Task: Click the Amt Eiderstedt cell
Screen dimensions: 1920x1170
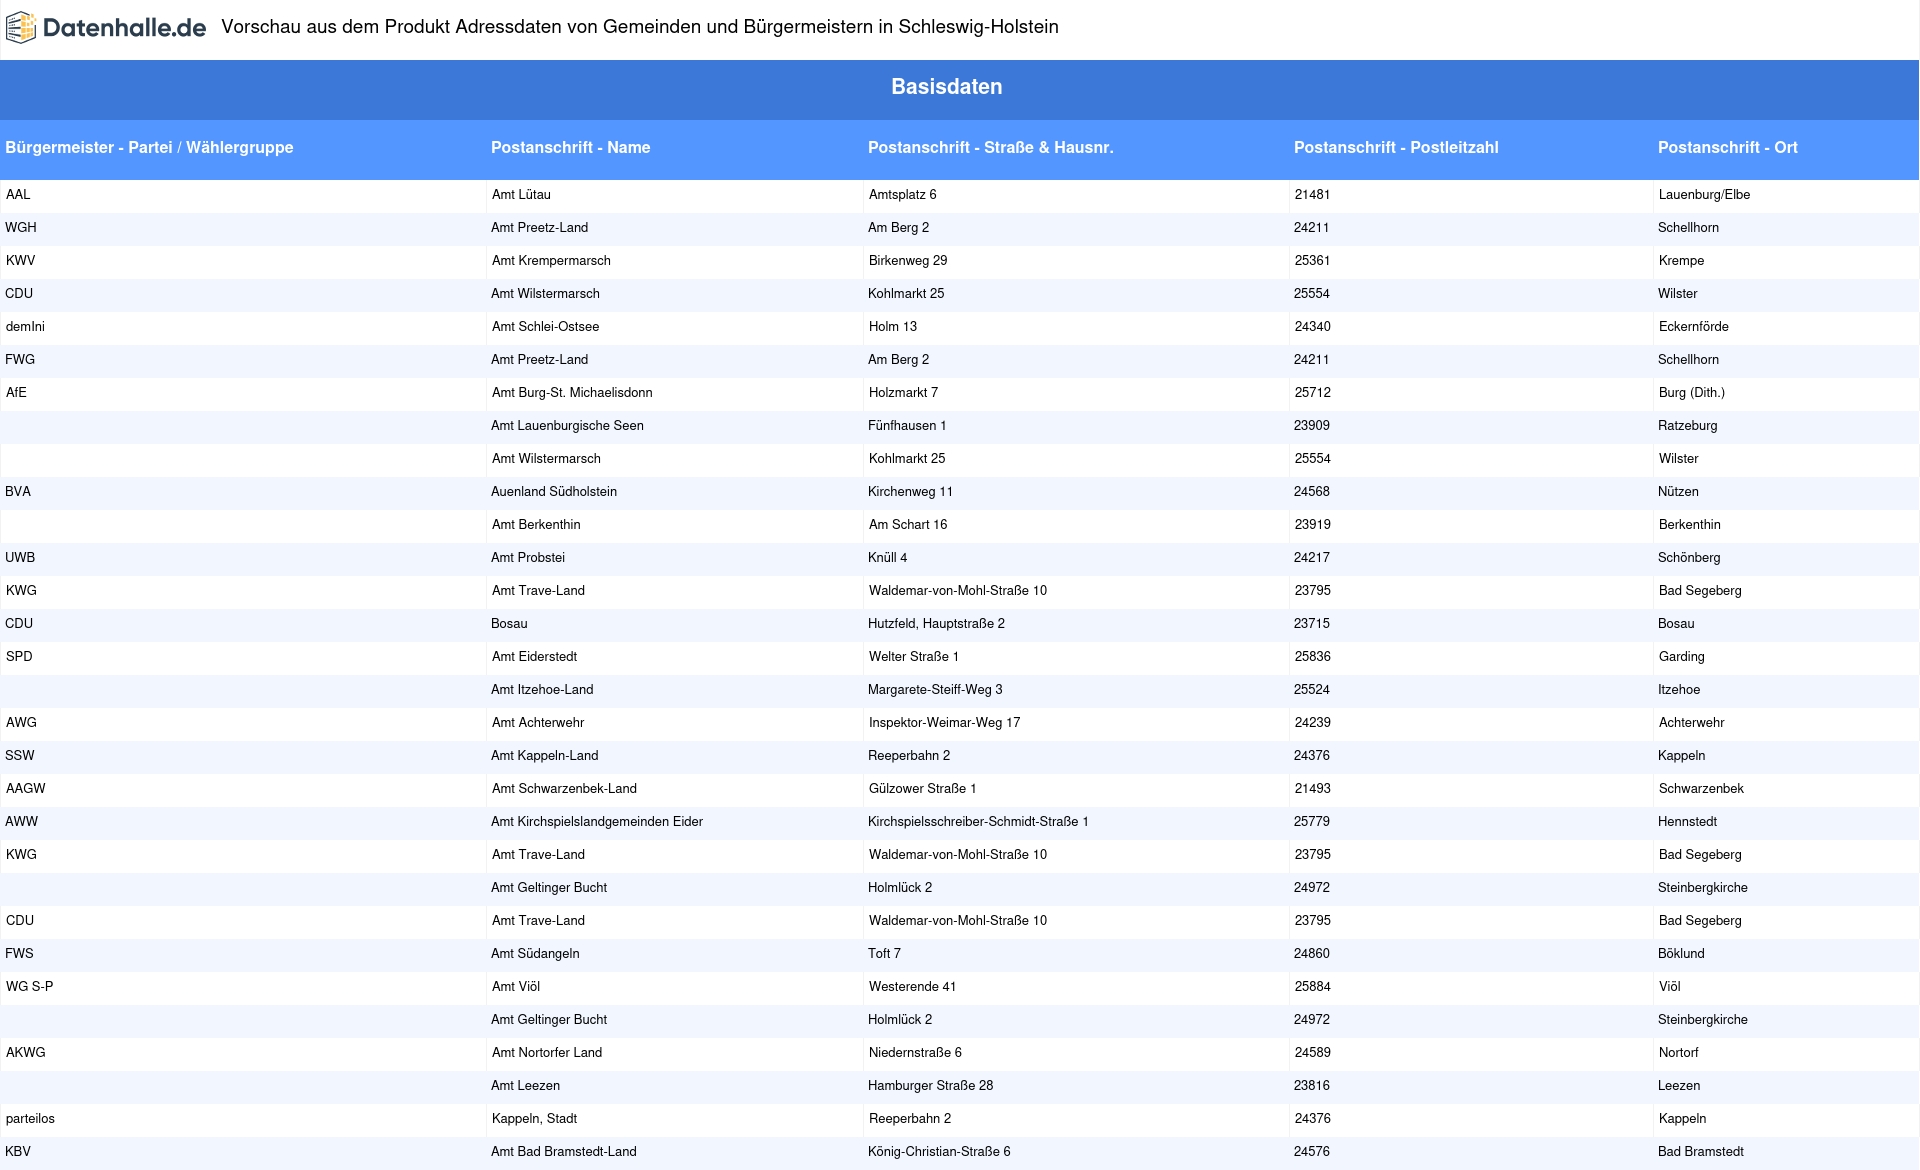Action: coord(534,657)
